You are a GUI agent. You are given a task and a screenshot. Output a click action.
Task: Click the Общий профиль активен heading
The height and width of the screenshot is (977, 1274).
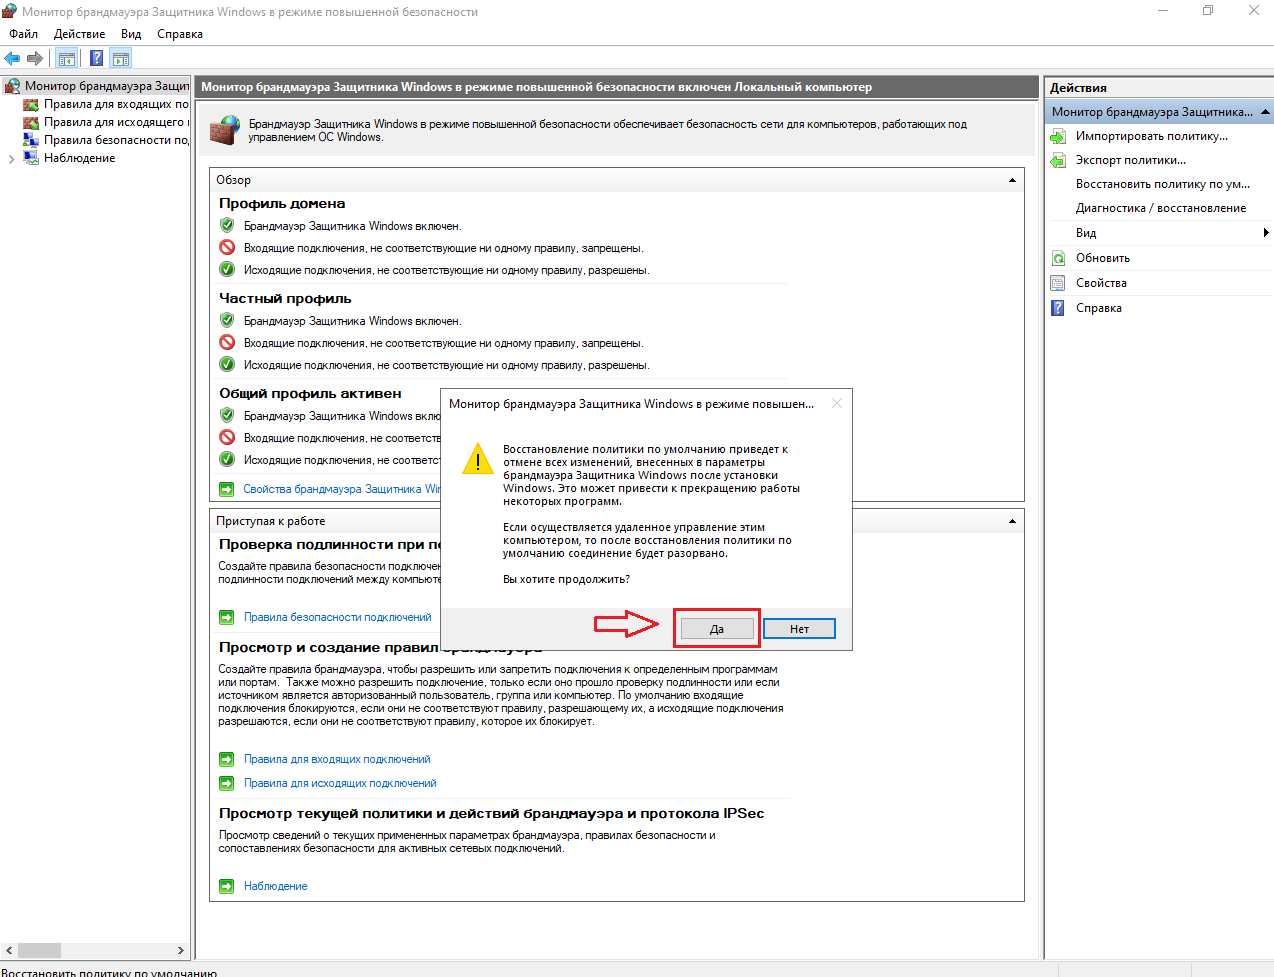click(x=310, y=393)
